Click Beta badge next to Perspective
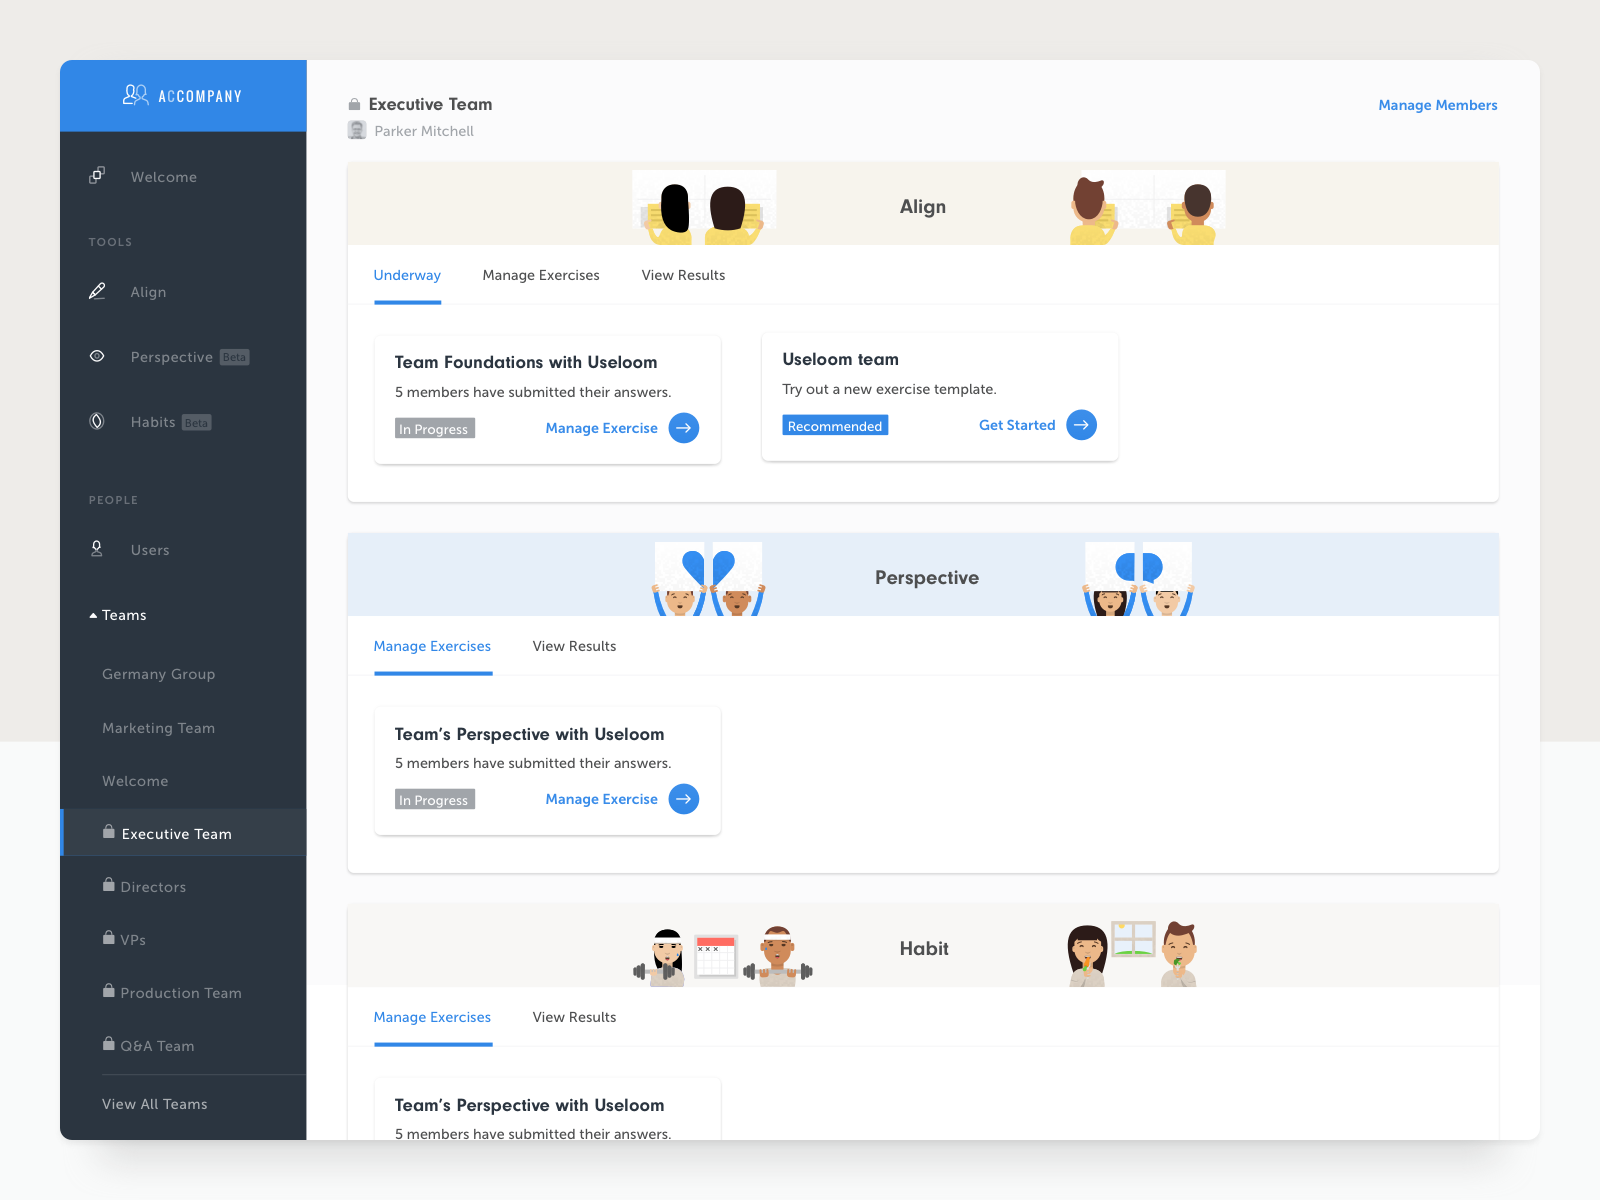Screen dimensions: 1600x1200 coord(235,357)
